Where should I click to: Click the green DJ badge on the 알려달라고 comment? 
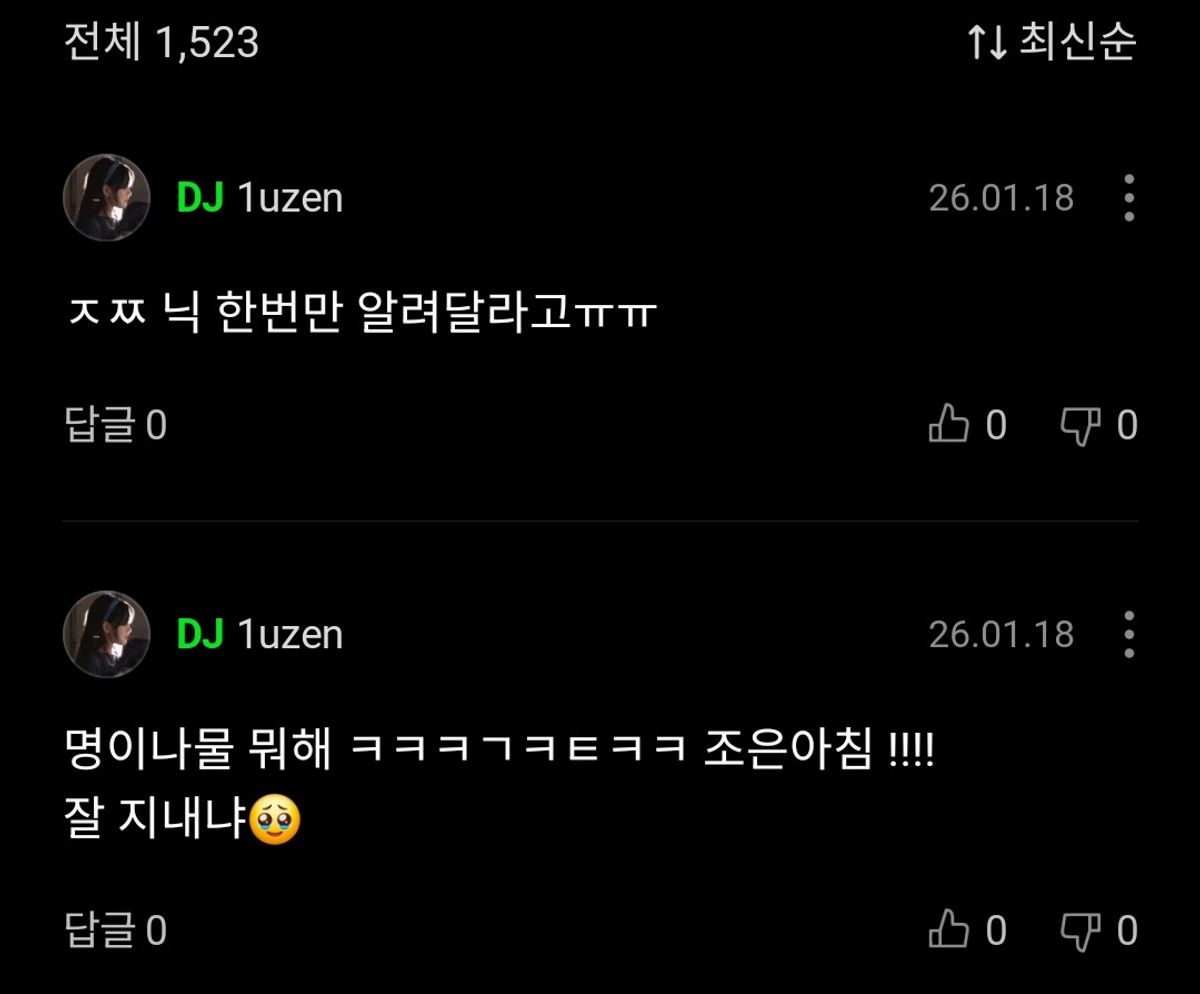[200, 198]
